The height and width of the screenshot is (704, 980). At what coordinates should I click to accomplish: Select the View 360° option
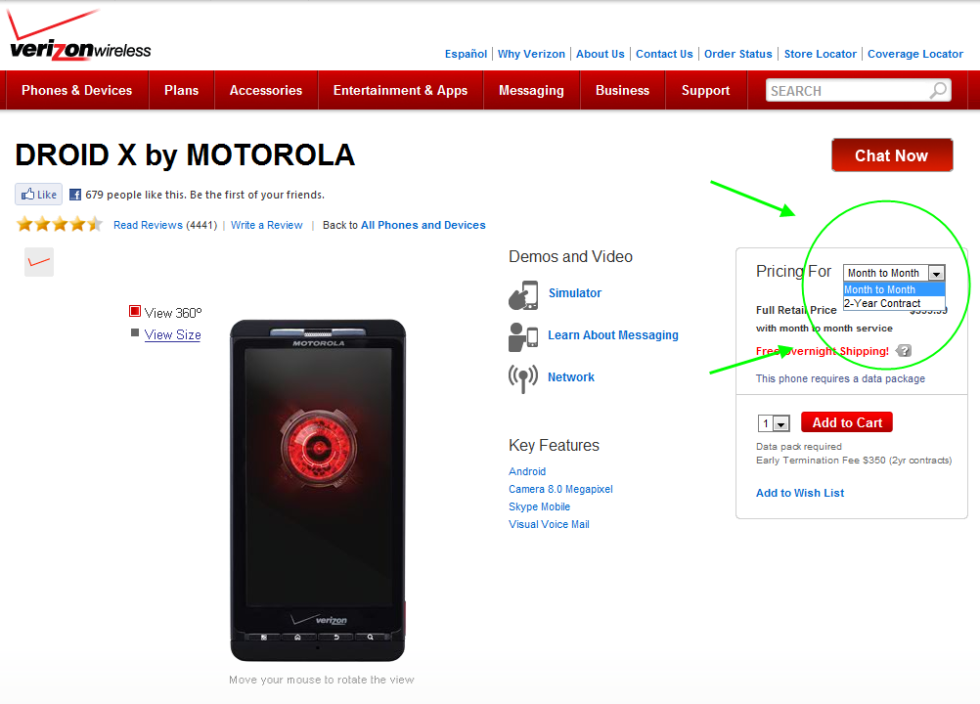(x=166, y=312)
